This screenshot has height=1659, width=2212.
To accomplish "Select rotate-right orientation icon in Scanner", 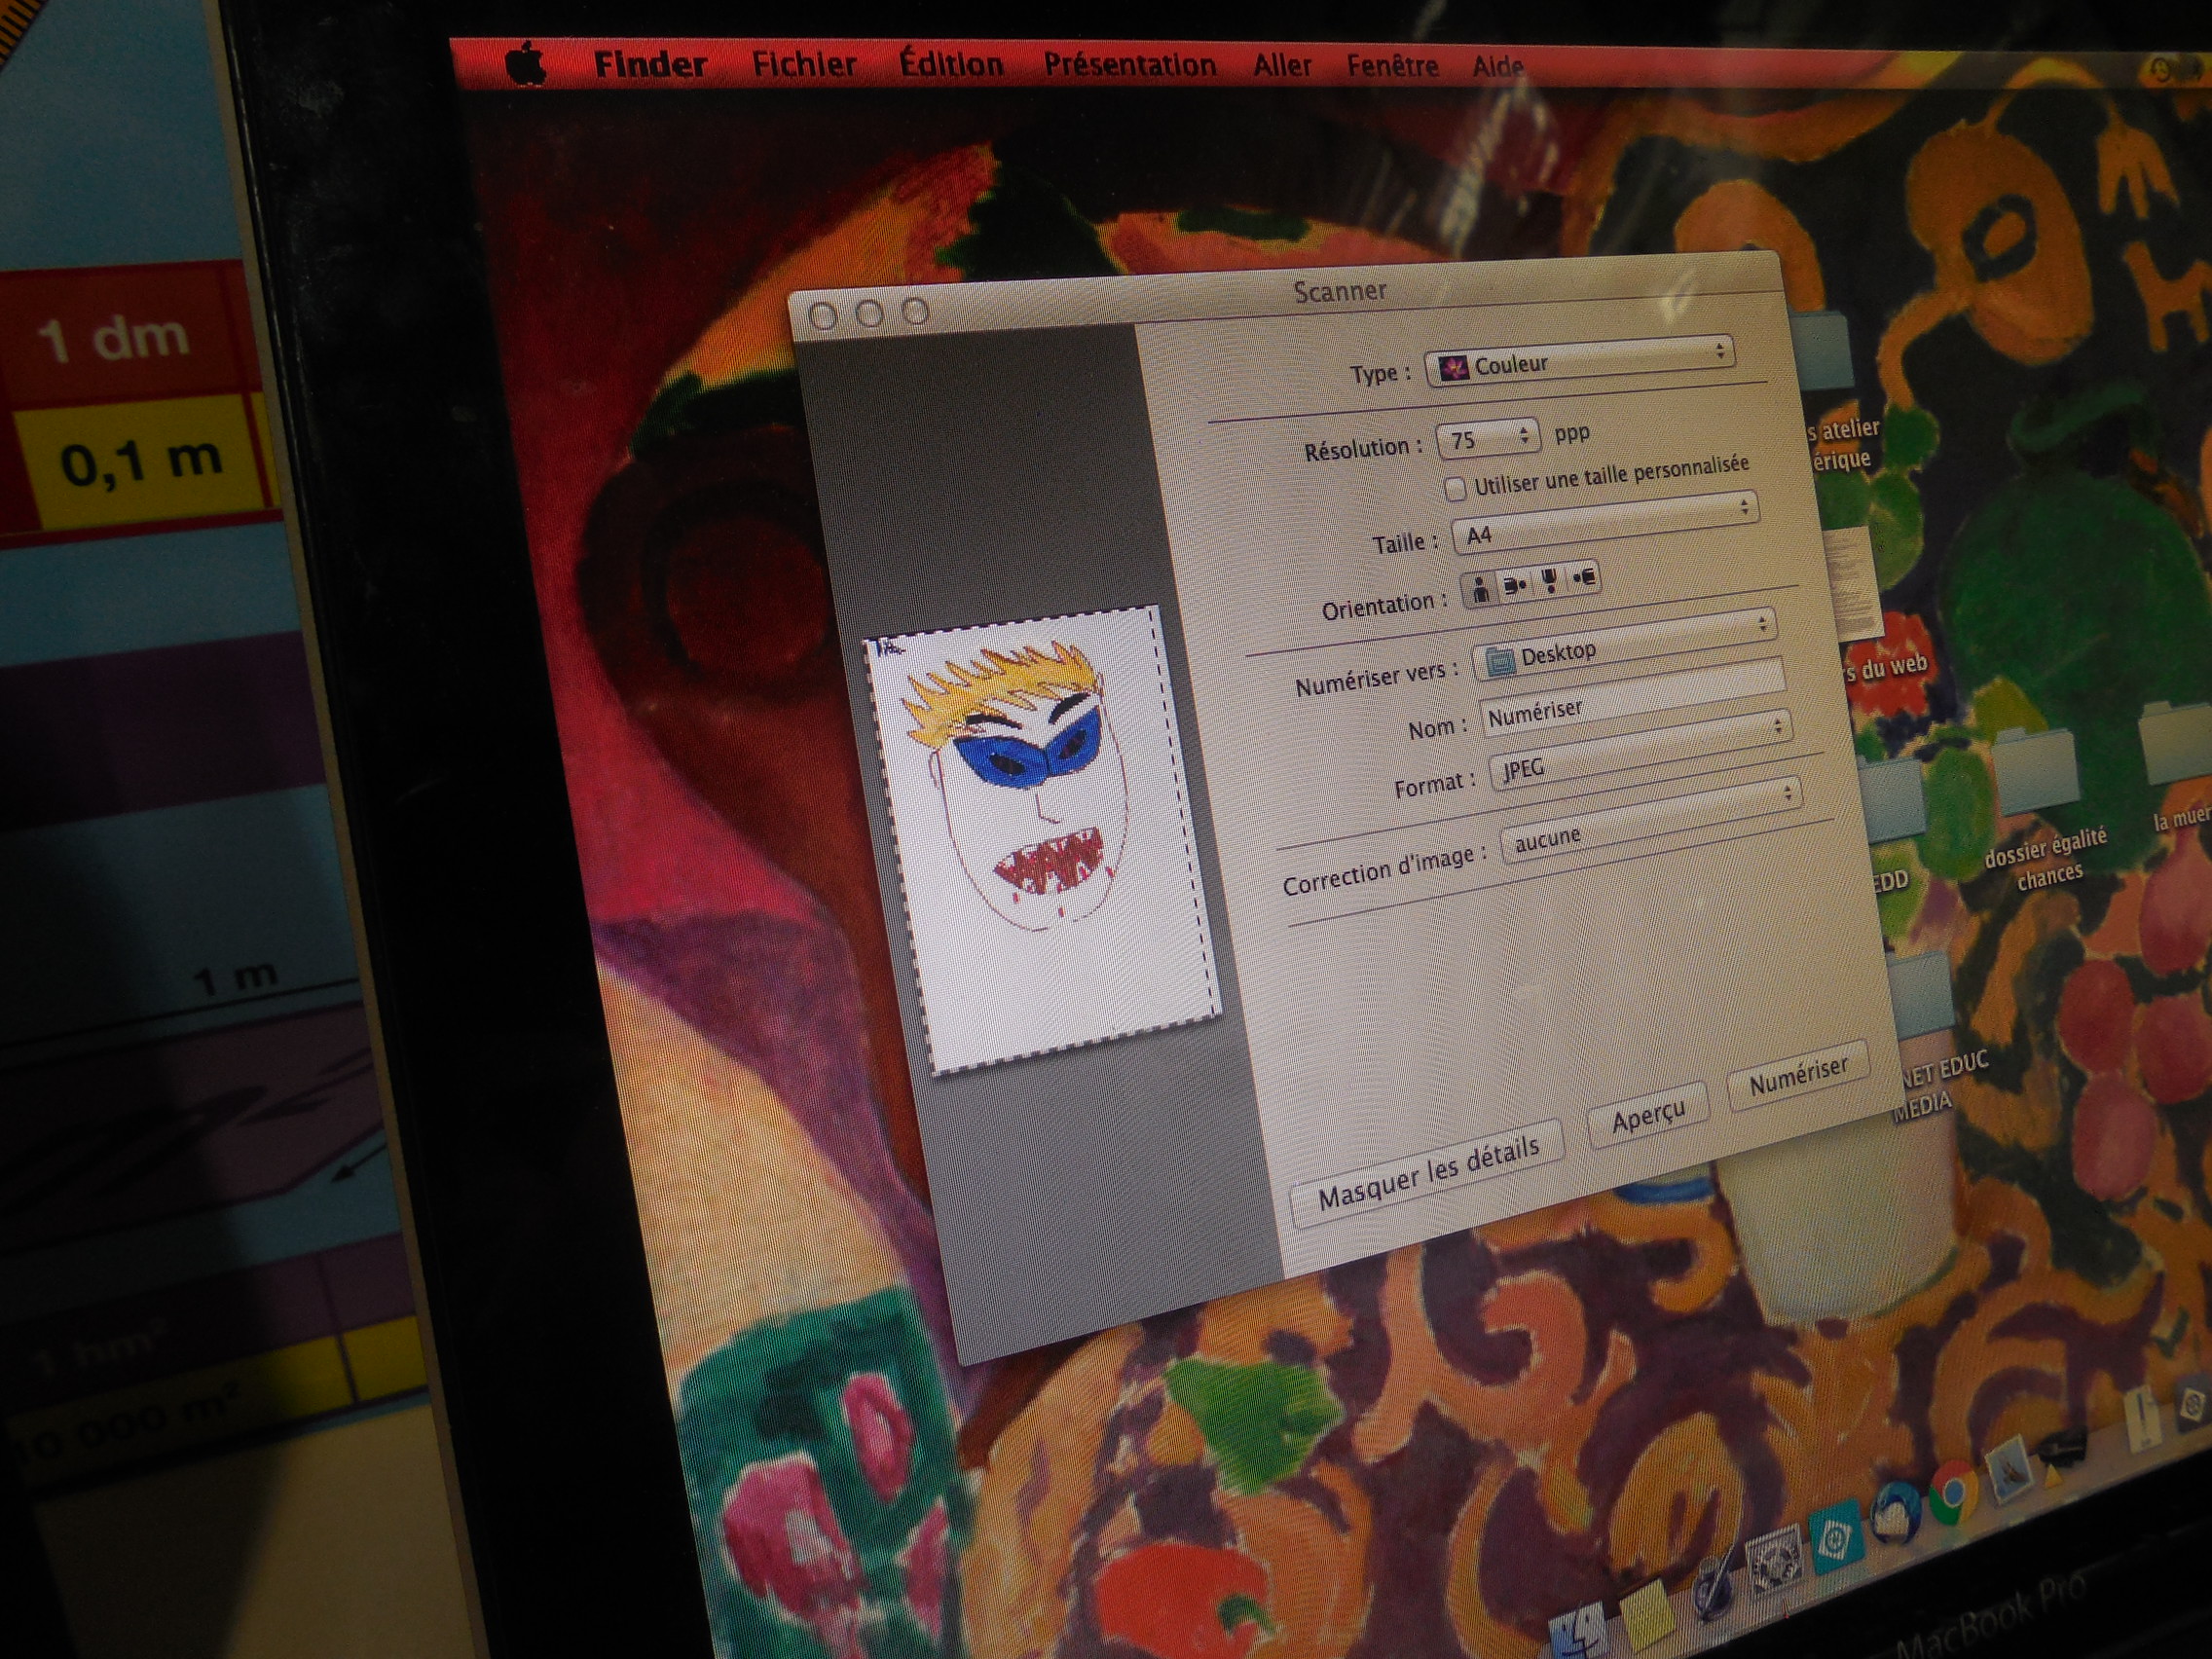I will pos(1584,577).
